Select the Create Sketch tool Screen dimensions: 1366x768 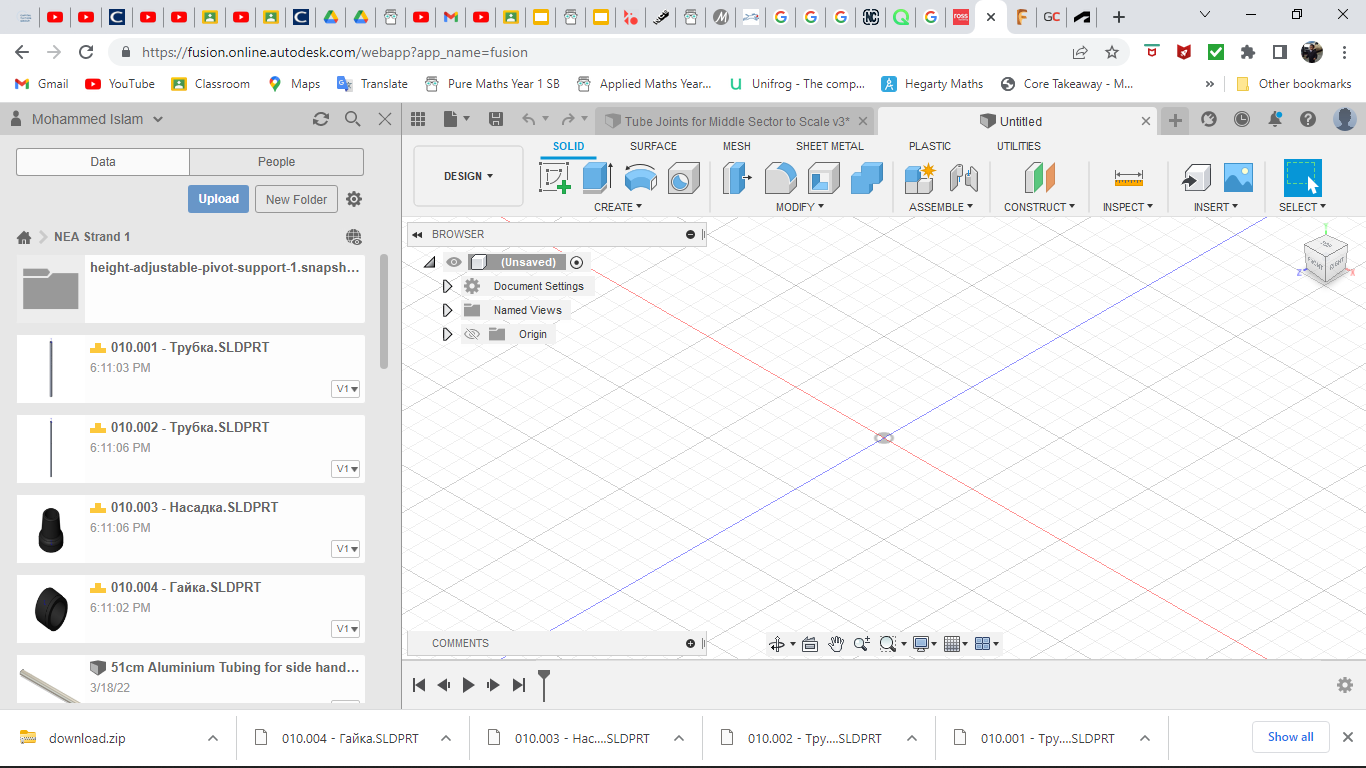click(556, 178)
